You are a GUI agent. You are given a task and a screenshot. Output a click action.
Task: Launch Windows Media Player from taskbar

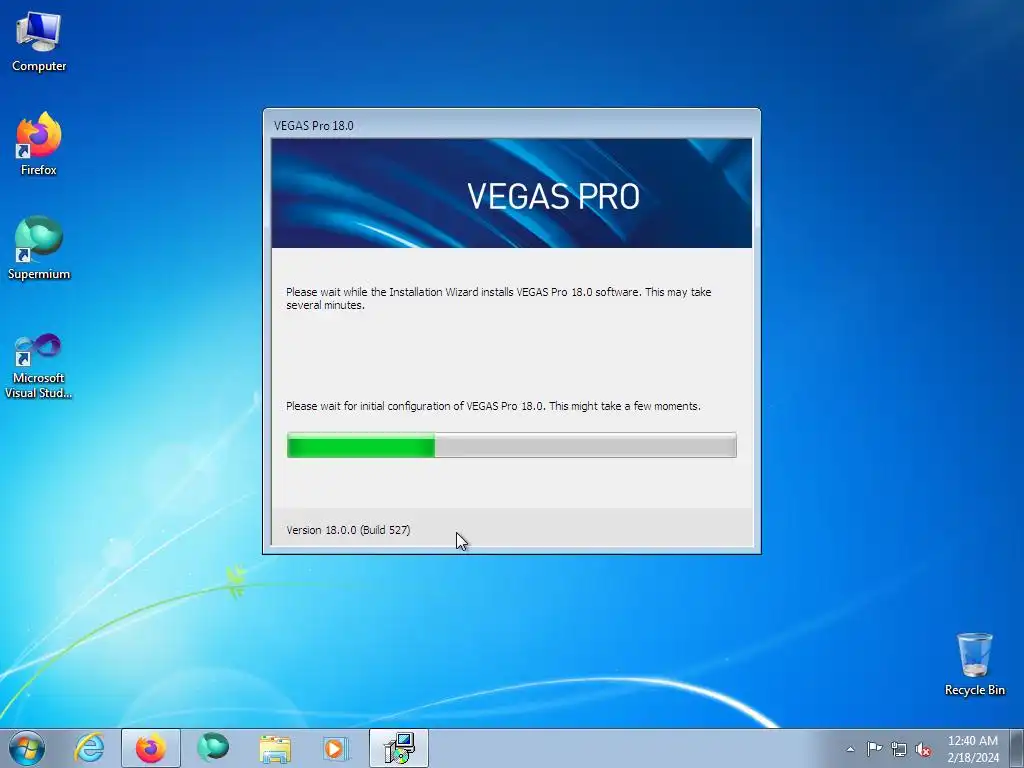tap(336, 748)
